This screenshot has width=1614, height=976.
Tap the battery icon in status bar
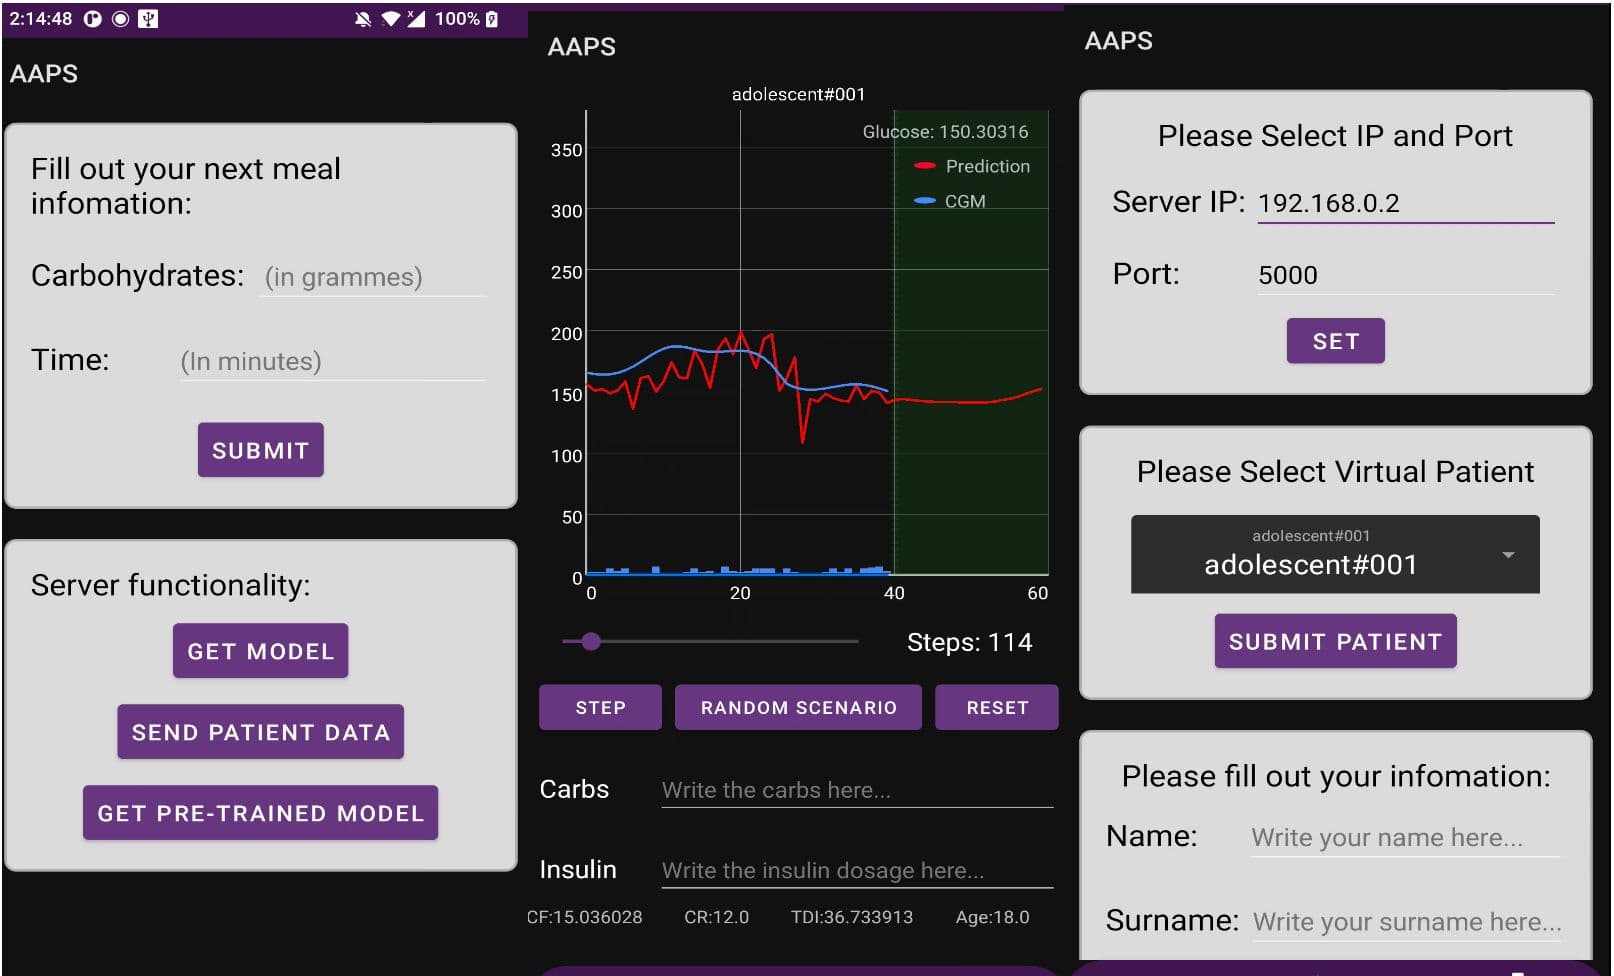tap(492, 19)
